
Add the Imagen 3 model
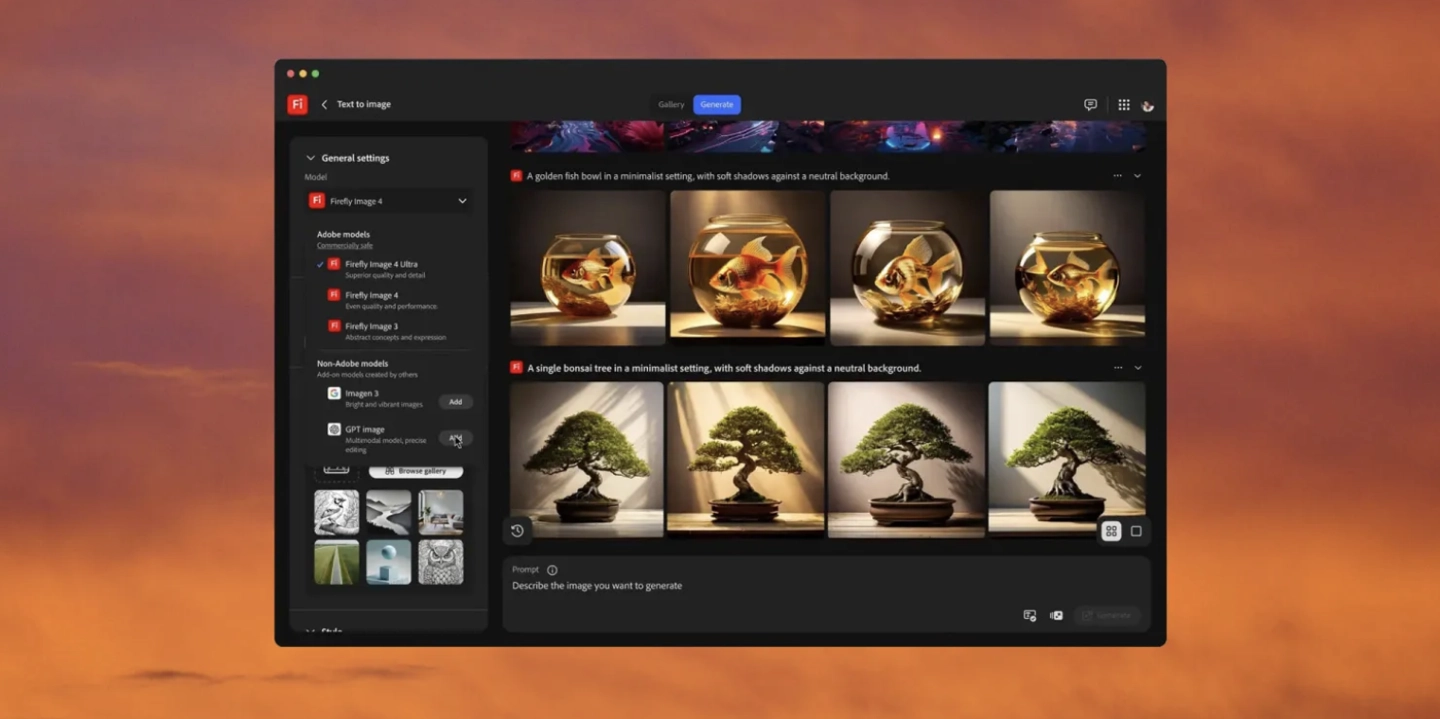(455, 402)
